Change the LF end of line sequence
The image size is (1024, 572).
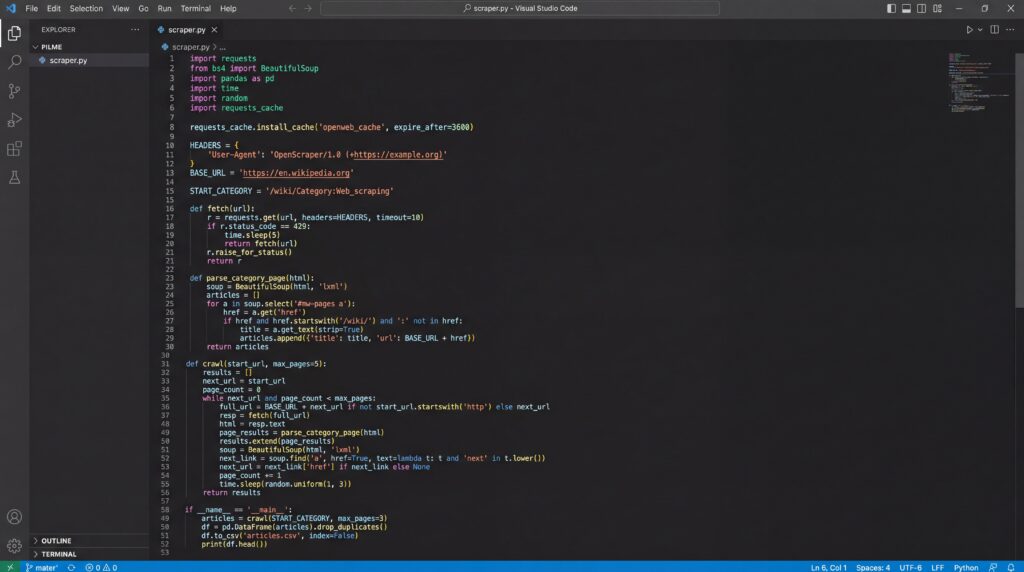tap(937, 567)
